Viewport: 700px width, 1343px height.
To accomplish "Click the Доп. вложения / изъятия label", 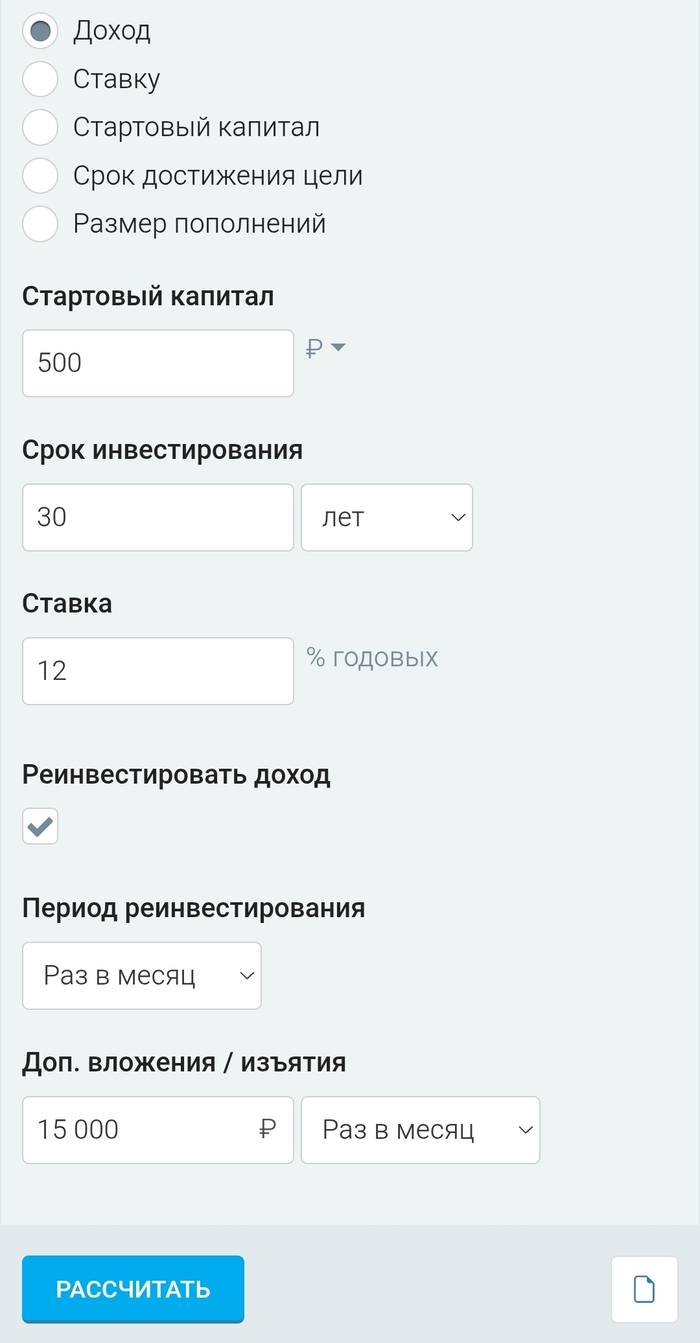I will point(184,1062).
